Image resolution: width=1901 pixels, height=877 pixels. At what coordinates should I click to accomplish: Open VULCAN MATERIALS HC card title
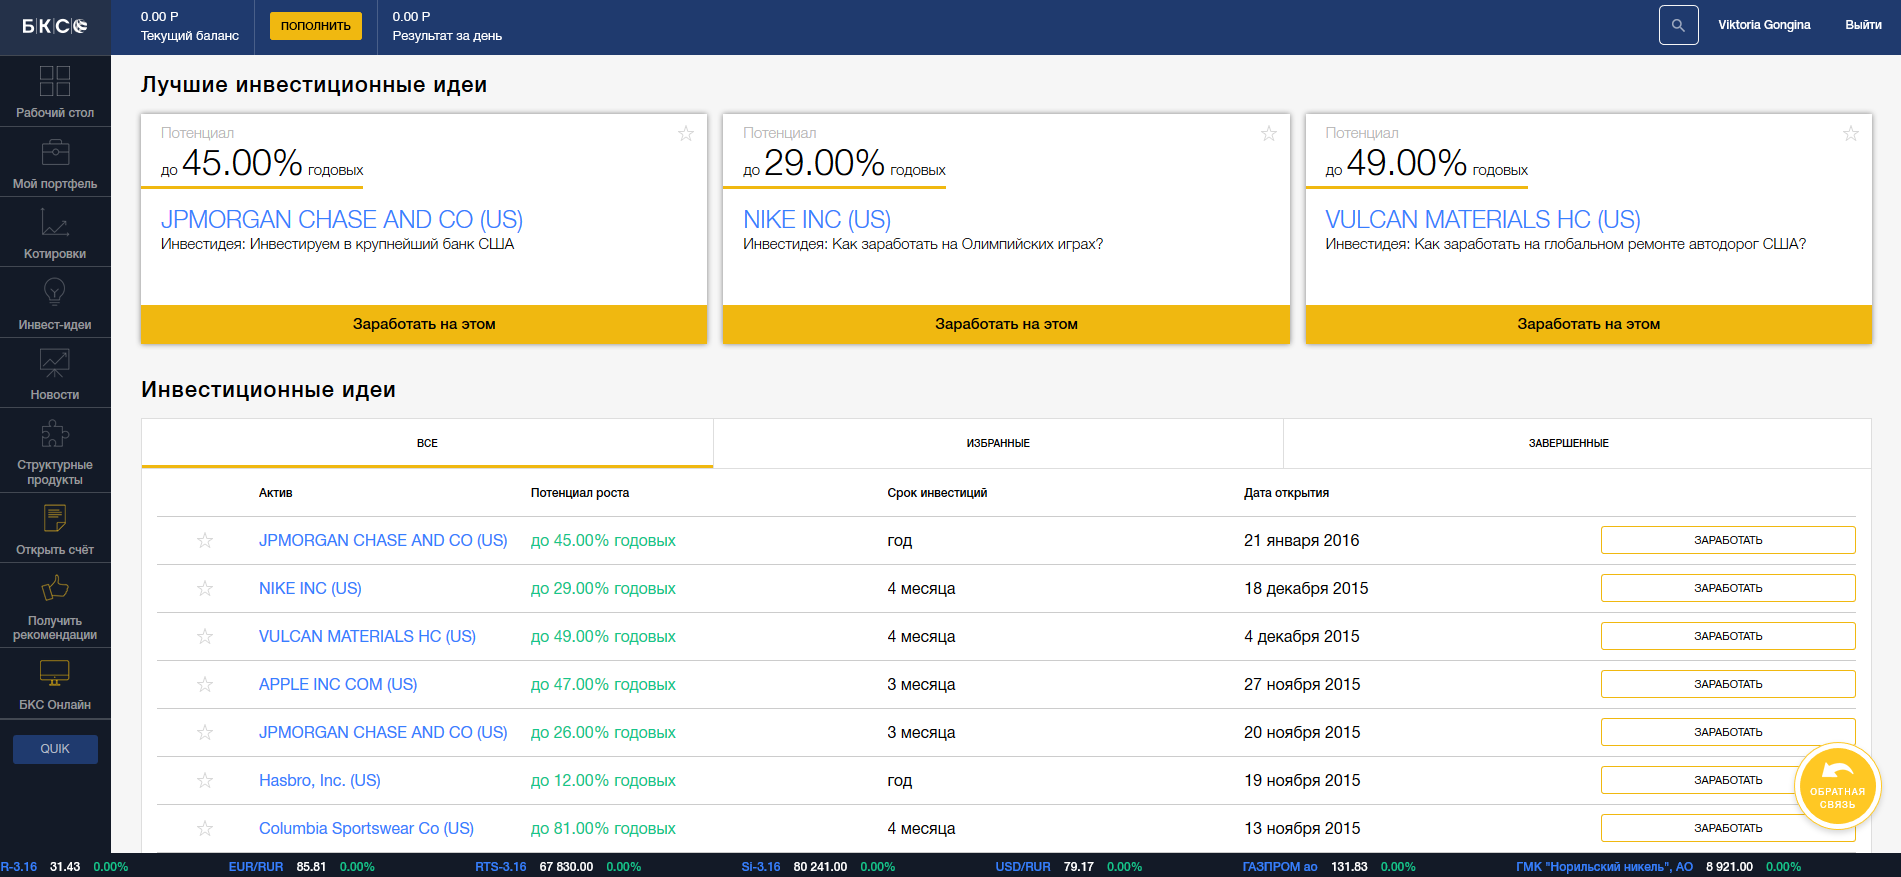(x=1483, y=219)
